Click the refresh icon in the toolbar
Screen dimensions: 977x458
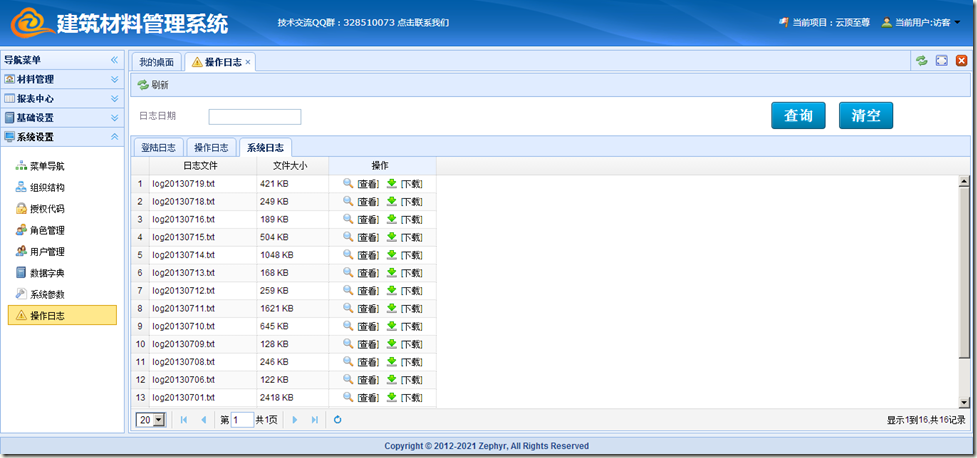tap(143, 85)
